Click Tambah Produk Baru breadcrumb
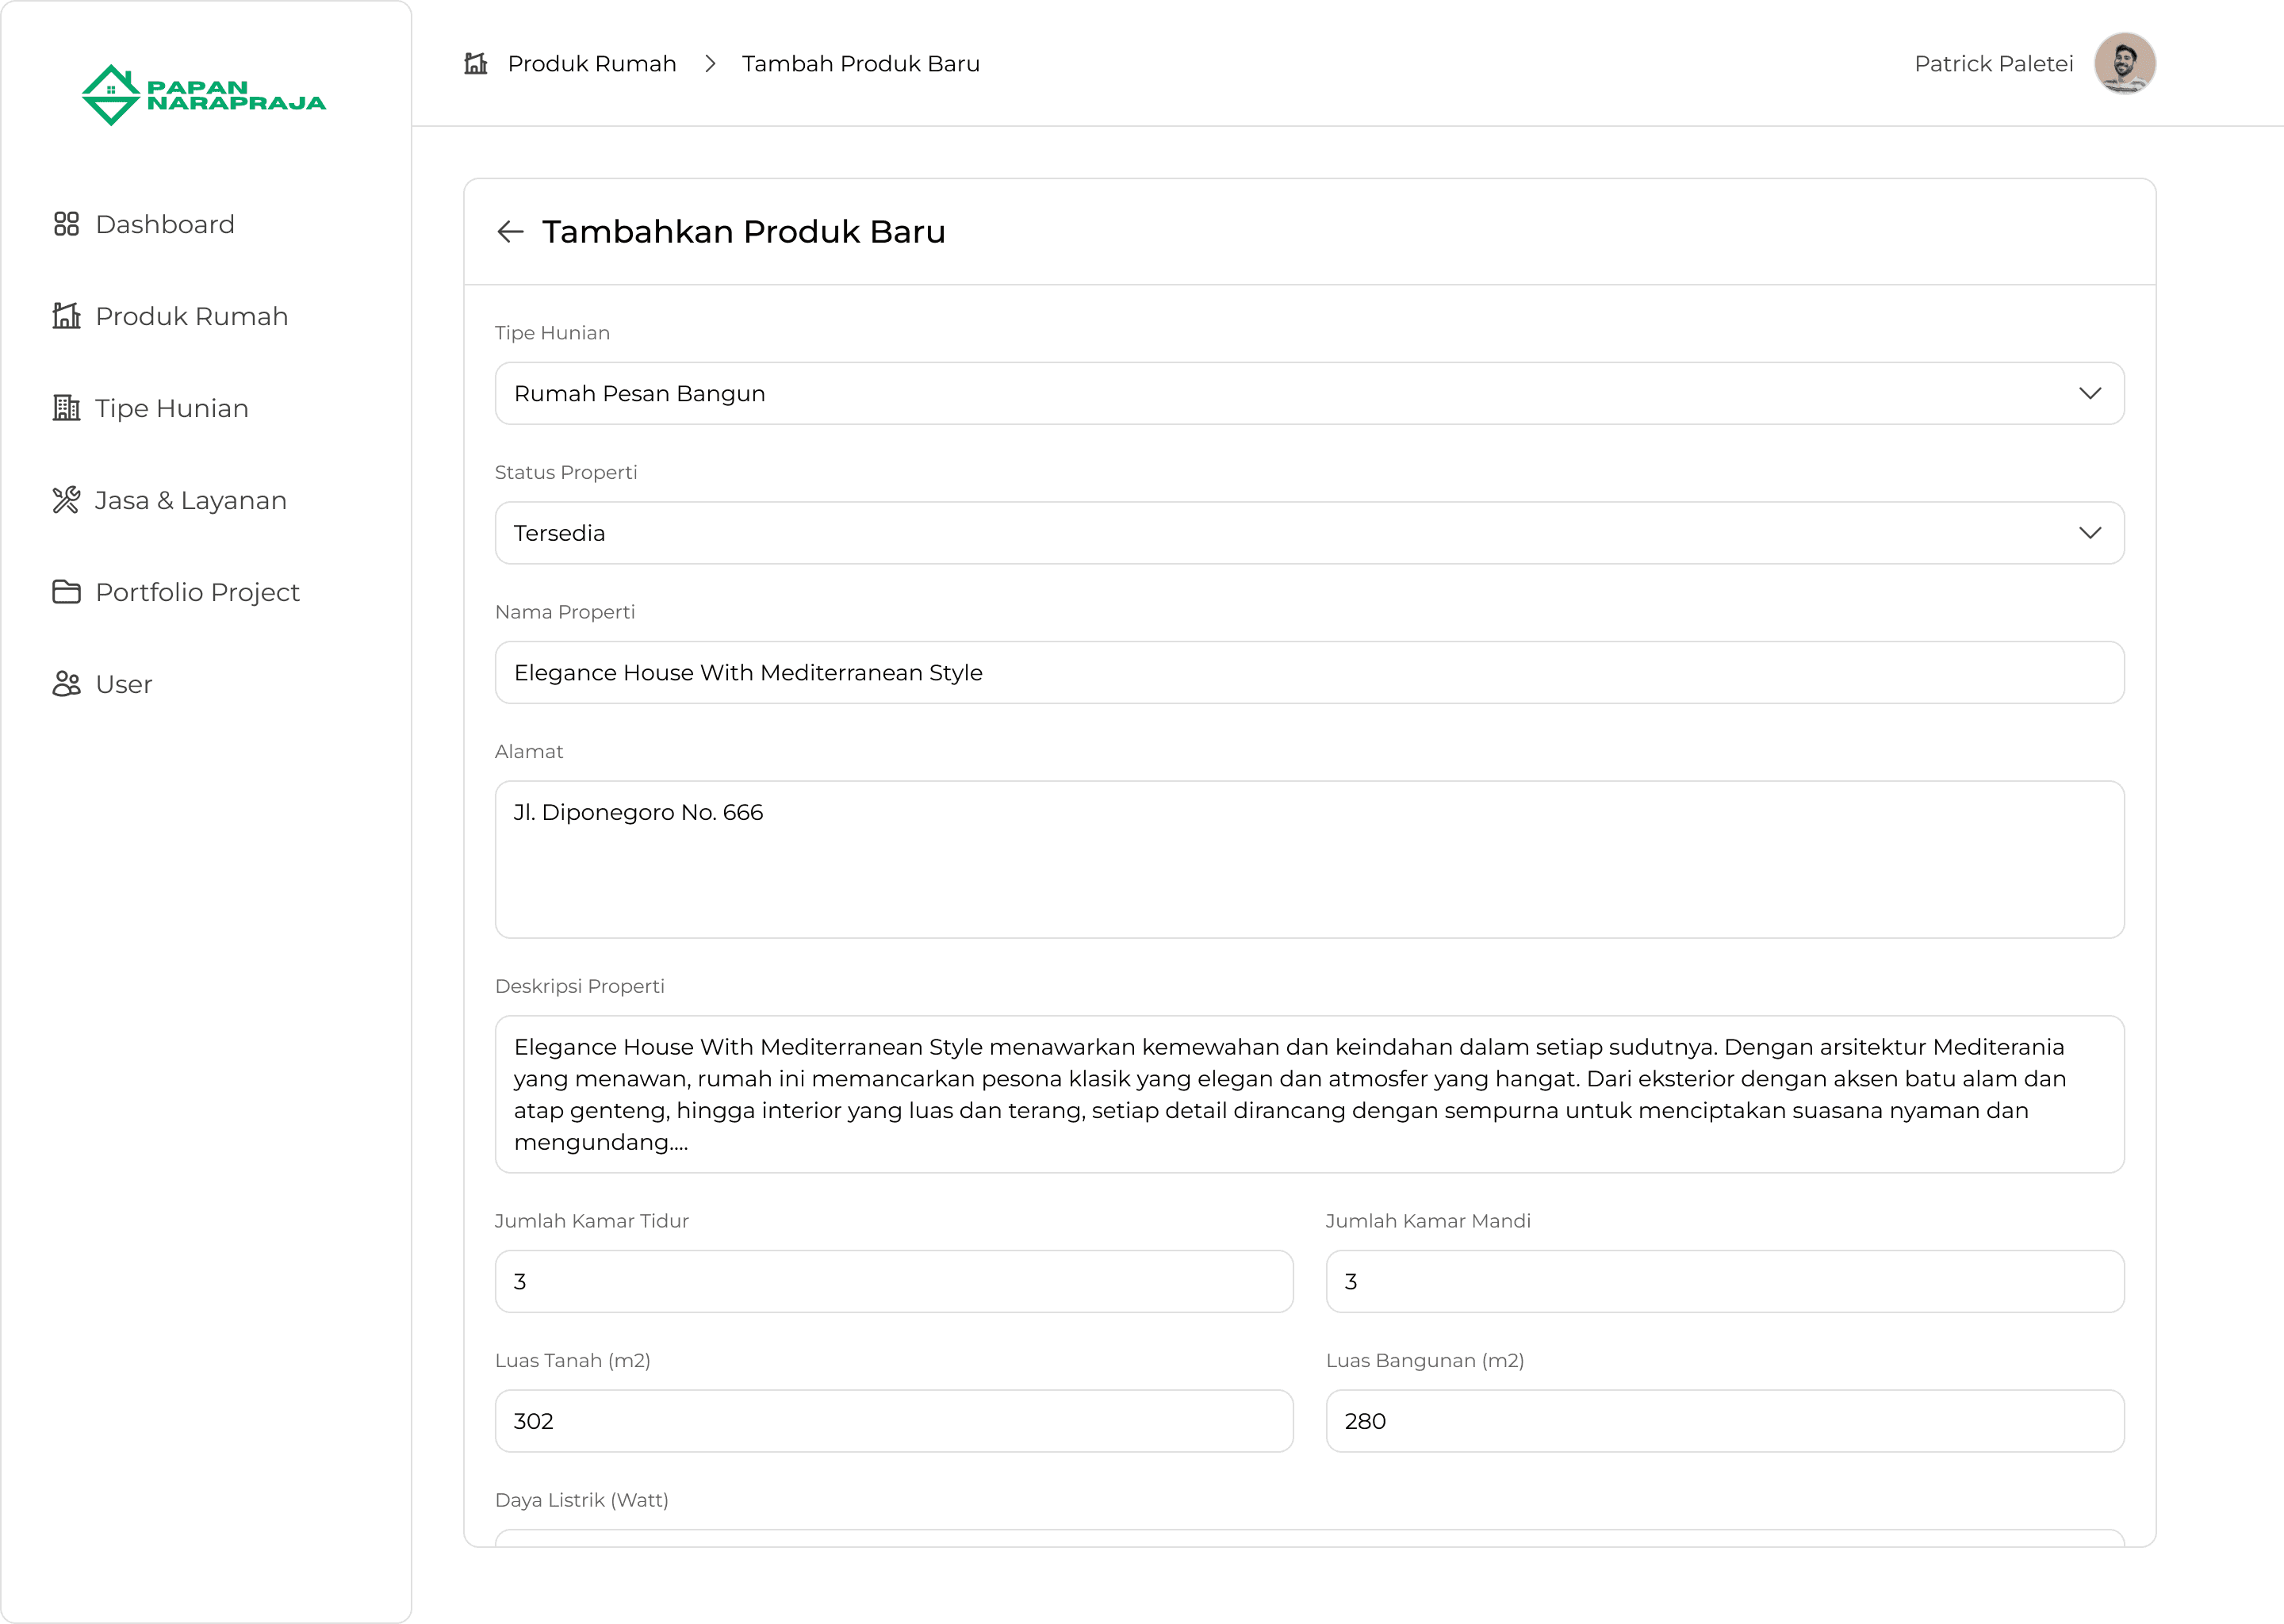 pos(860,64)
